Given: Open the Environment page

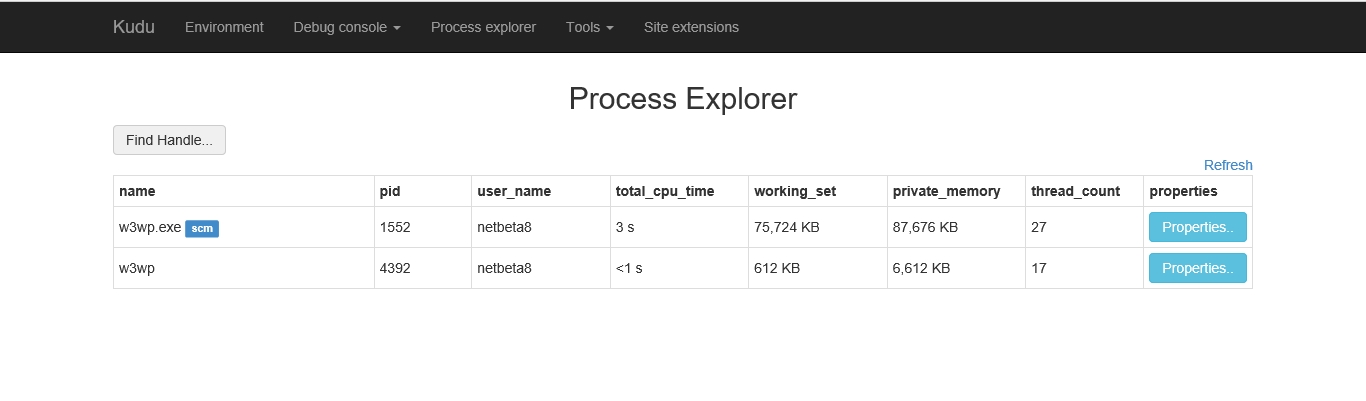Looking at the screenshot, I should 224,27.
